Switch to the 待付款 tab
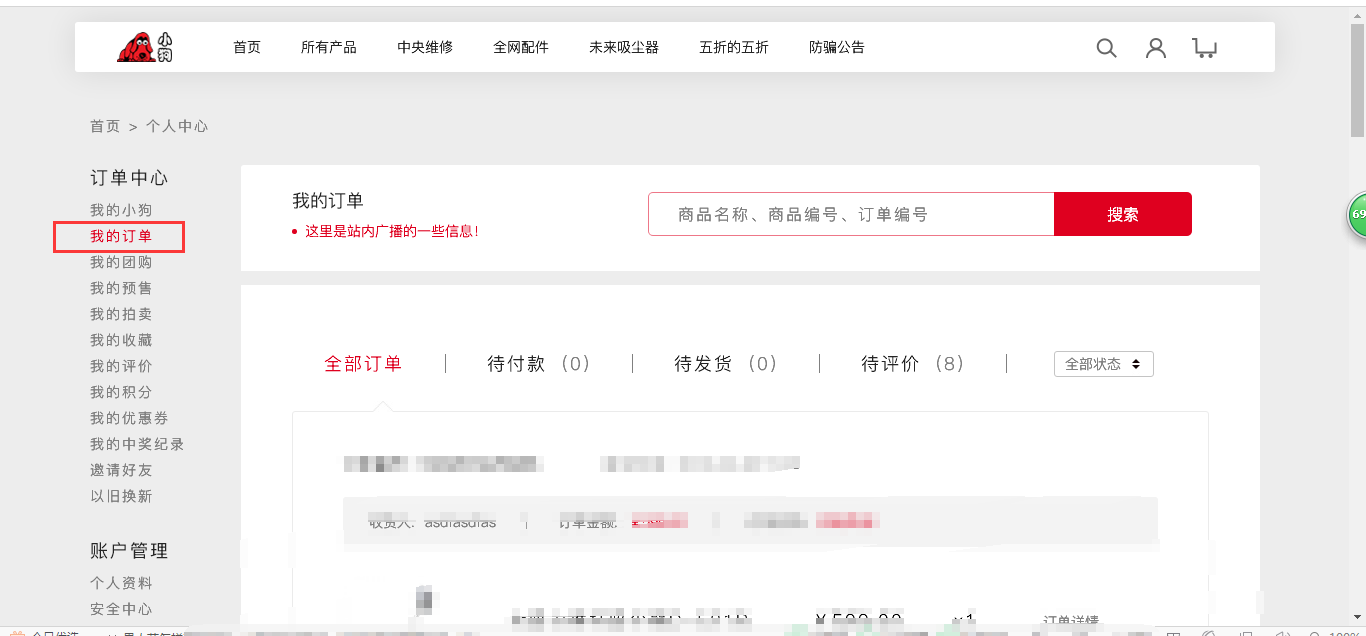The image size is (1366, 636). pos(539,364)
